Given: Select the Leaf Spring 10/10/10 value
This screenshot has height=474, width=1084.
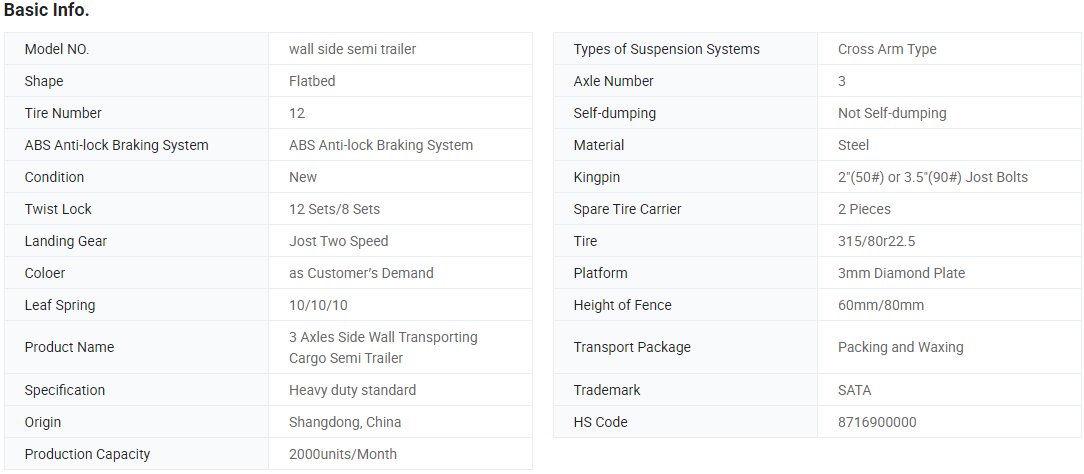Looking at the screenshot, I should (x=318, y=305).
